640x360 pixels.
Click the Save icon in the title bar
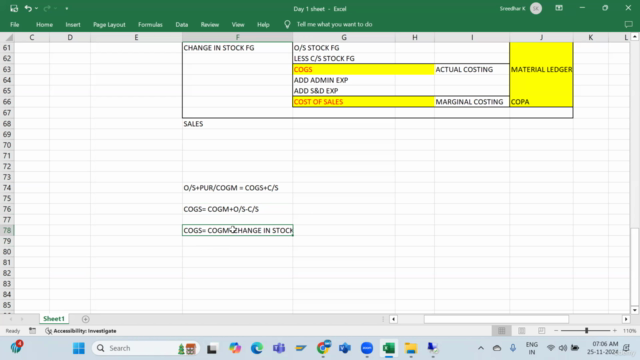click(14, 9)
